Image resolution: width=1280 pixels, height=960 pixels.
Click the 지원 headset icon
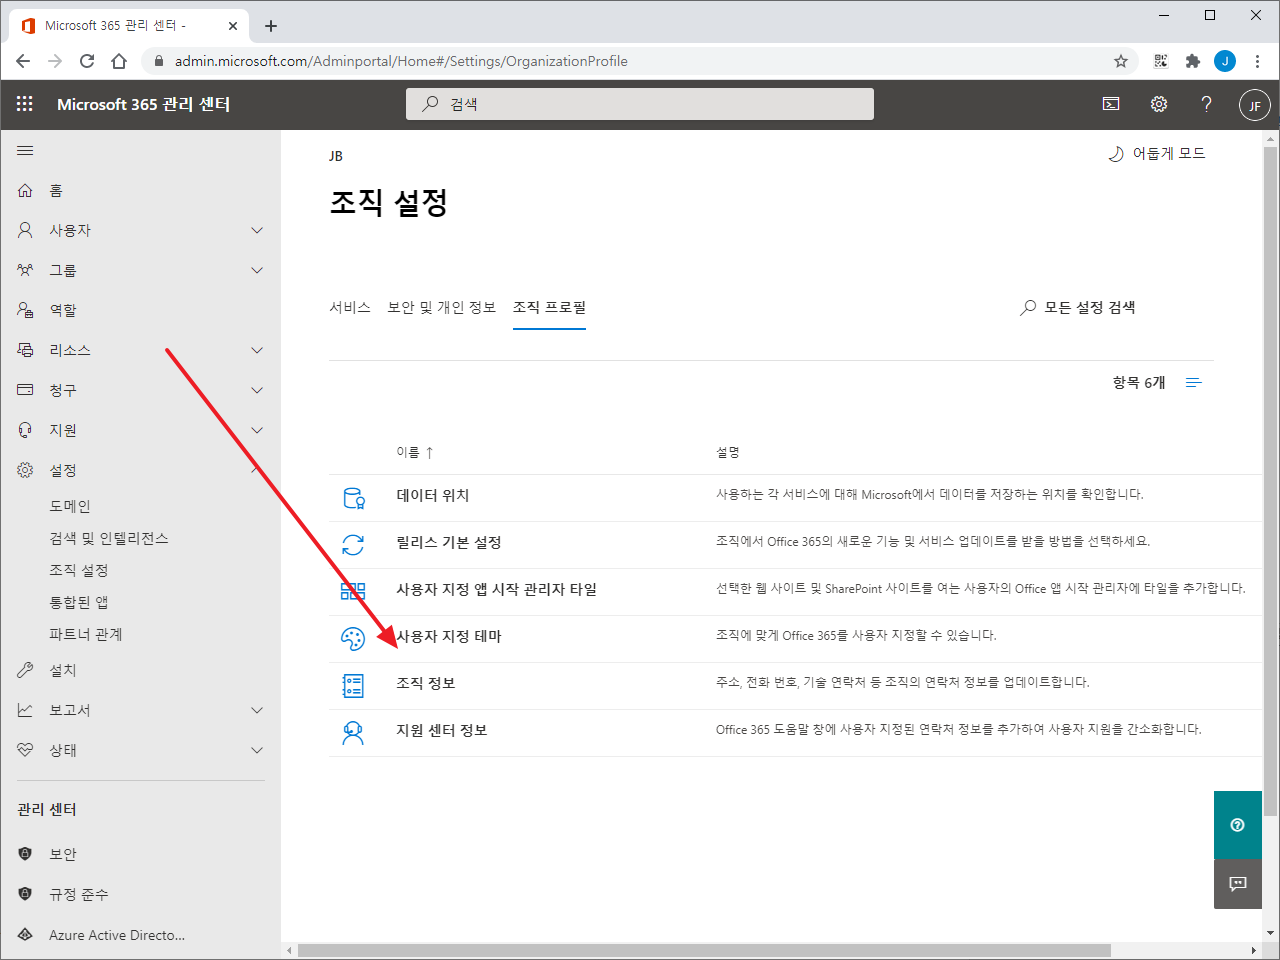25,430
